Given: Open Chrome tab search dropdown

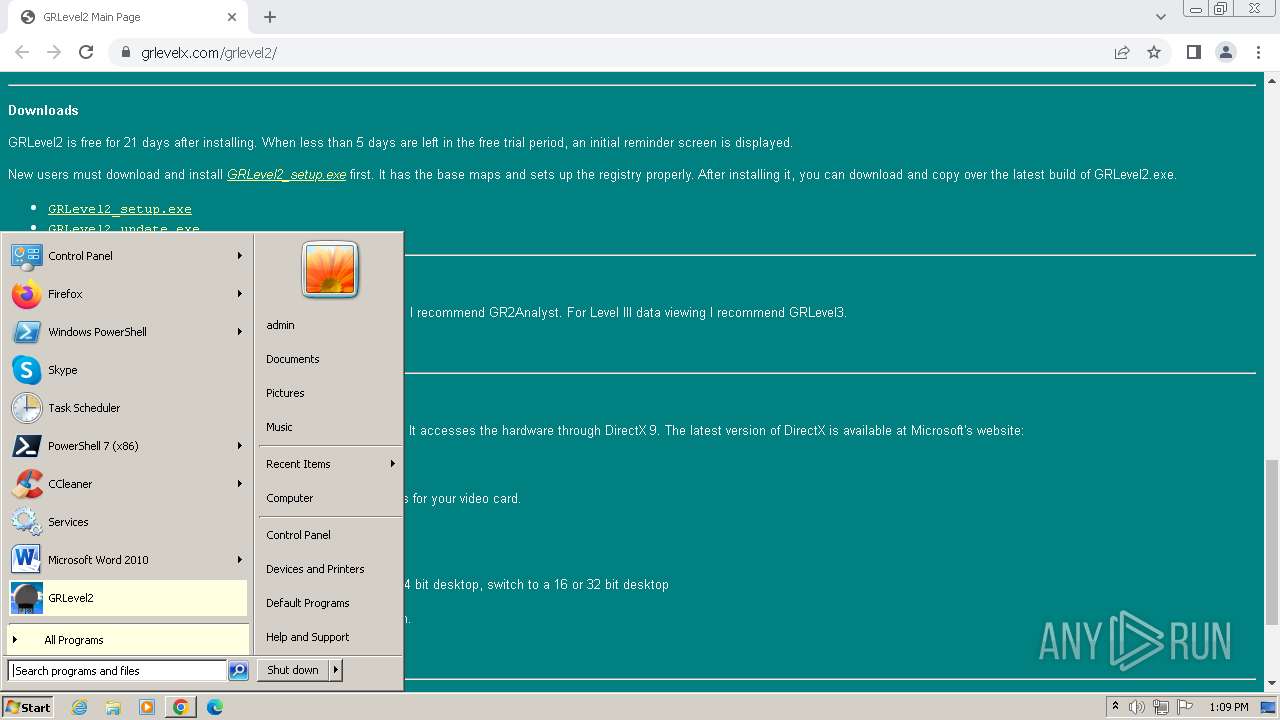Looking at the screenshot, I should coord(1160,17).
